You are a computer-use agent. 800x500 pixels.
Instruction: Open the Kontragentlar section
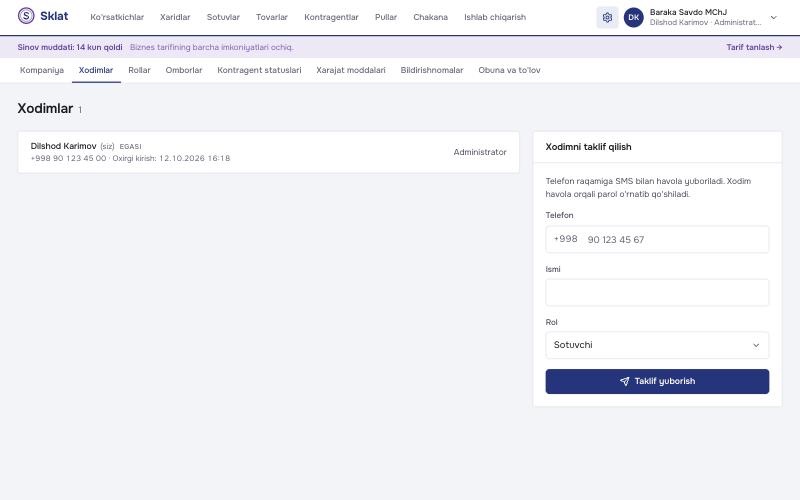331,17
